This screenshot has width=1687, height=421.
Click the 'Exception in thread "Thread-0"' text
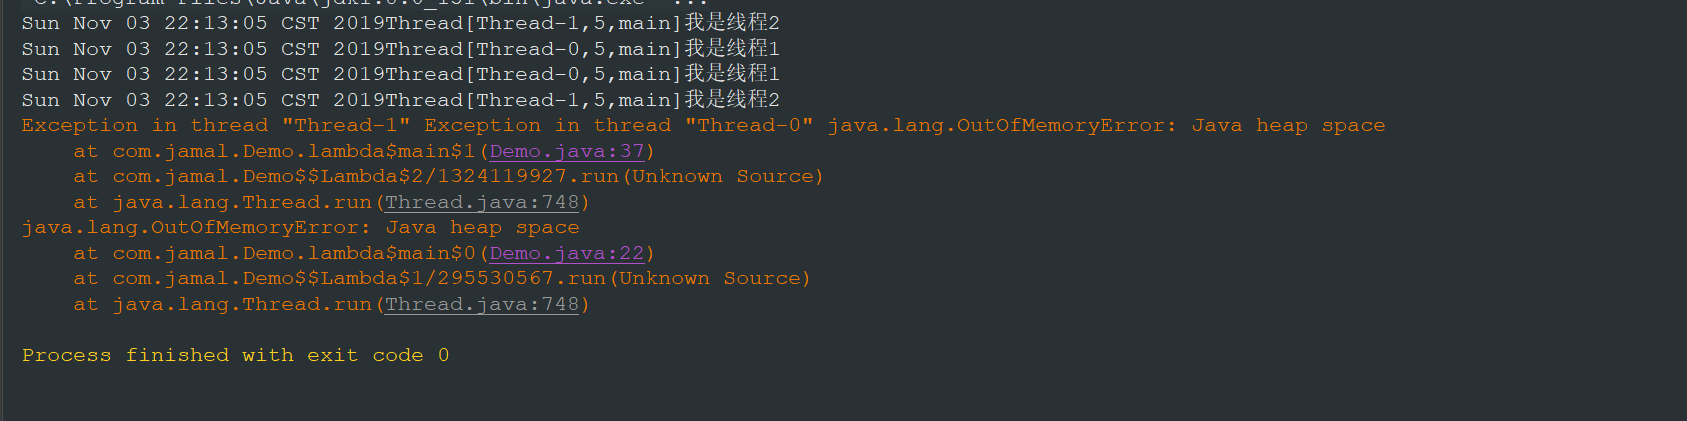click(x=618, y=125)
